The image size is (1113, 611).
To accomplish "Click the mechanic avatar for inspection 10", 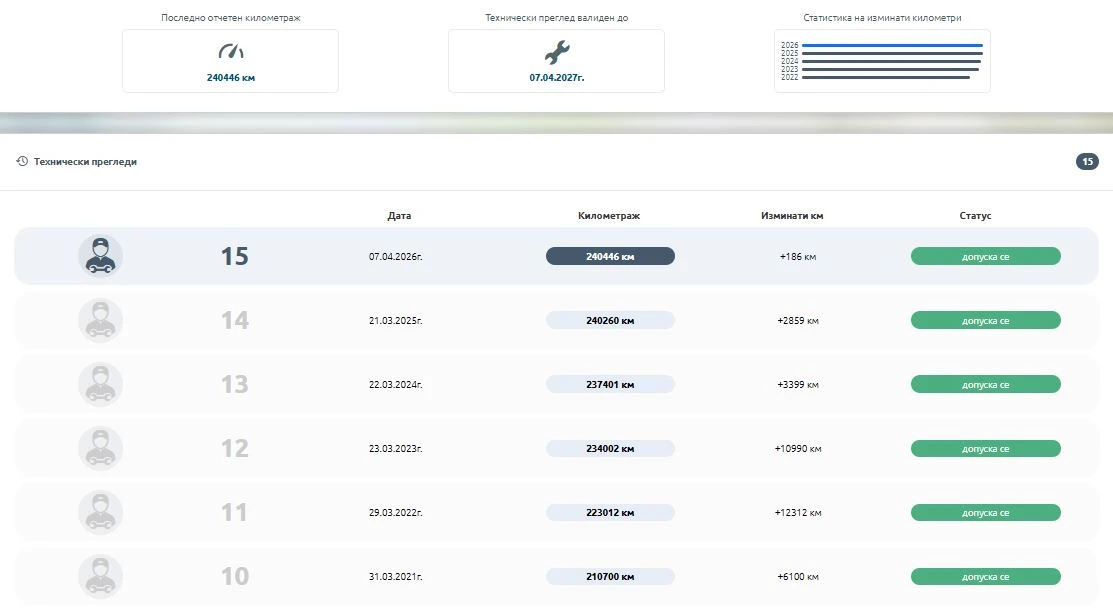I will tap(100, 576).
